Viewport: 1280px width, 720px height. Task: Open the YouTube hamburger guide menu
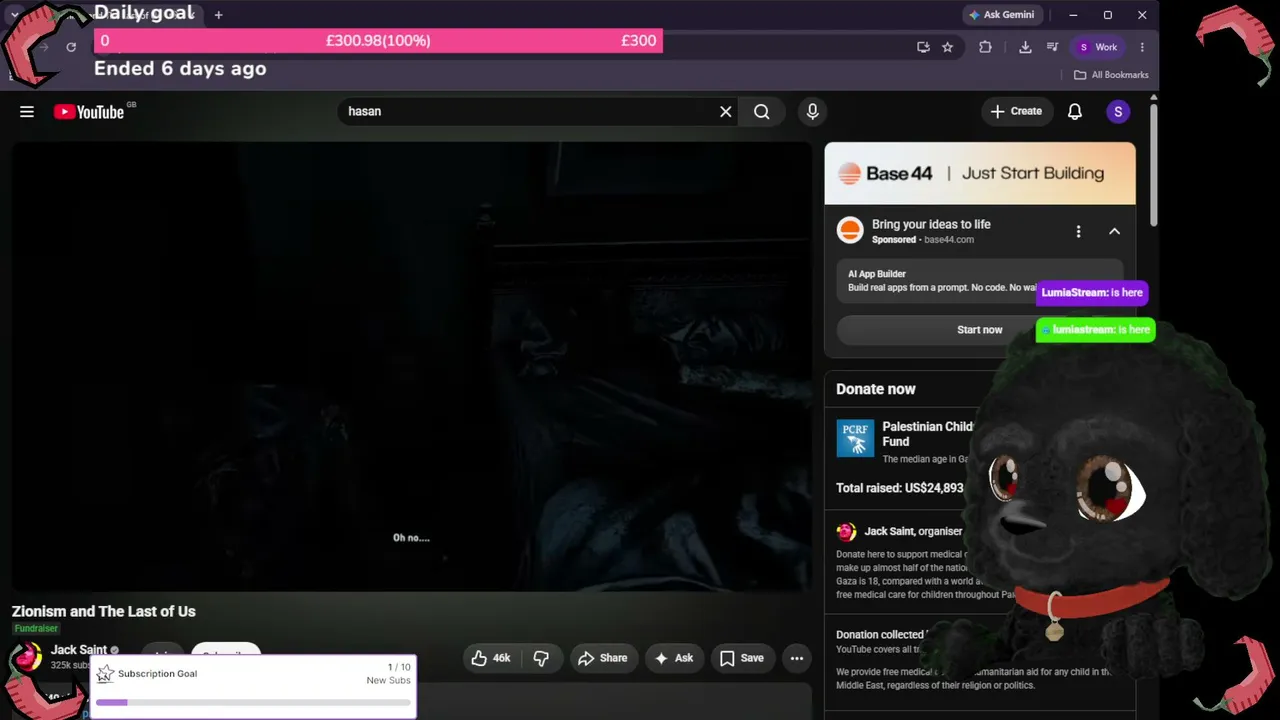point(27,112)
